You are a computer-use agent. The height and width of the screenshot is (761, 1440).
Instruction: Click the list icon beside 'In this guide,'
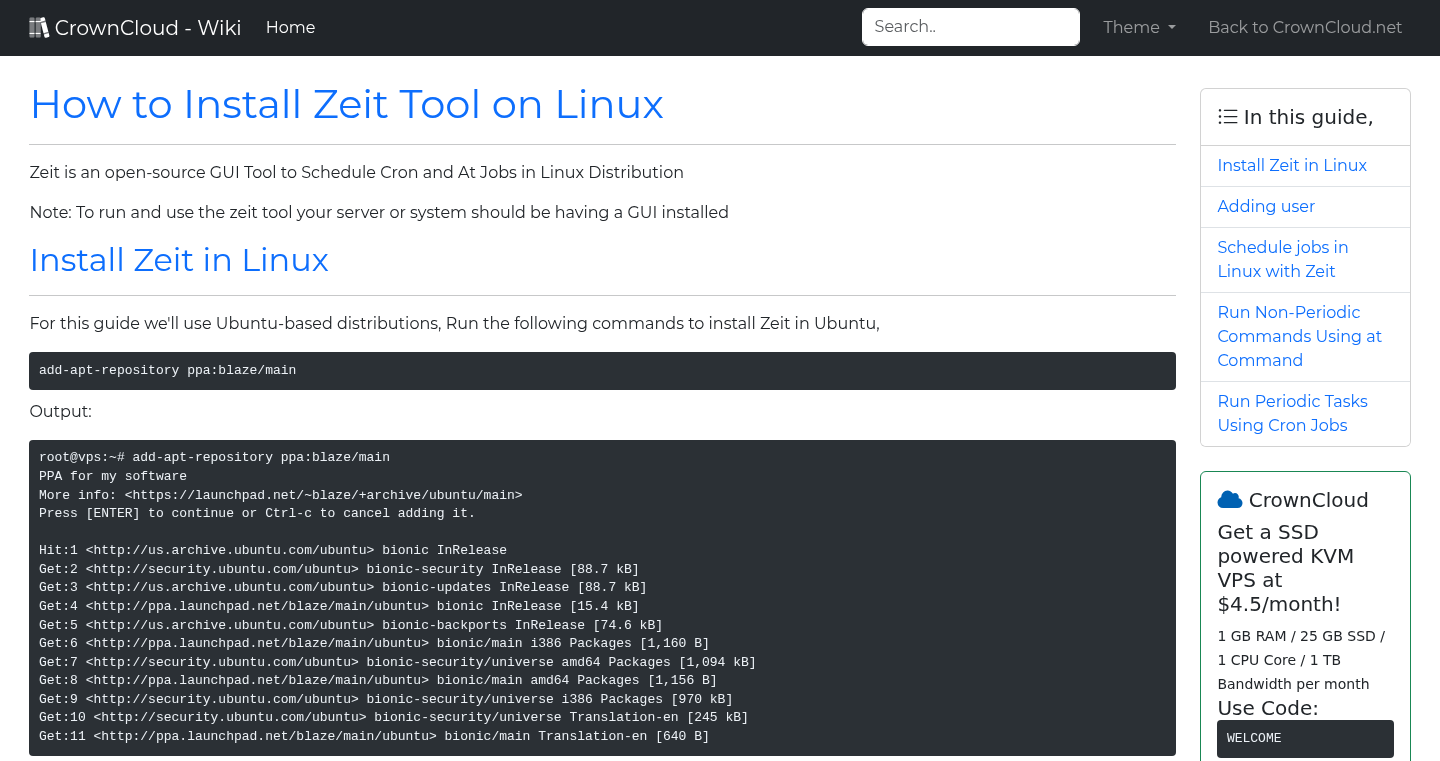click(x=1227, y=116)
